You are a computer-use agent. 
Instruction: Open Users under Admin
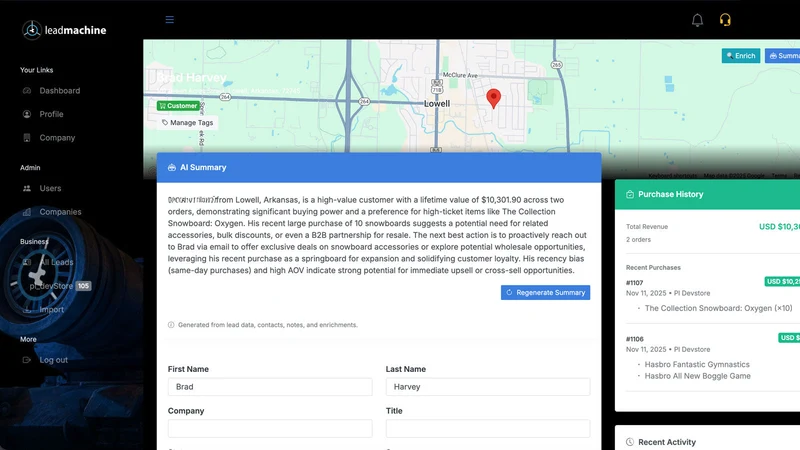pyautogui.click(x=50, y=188)
